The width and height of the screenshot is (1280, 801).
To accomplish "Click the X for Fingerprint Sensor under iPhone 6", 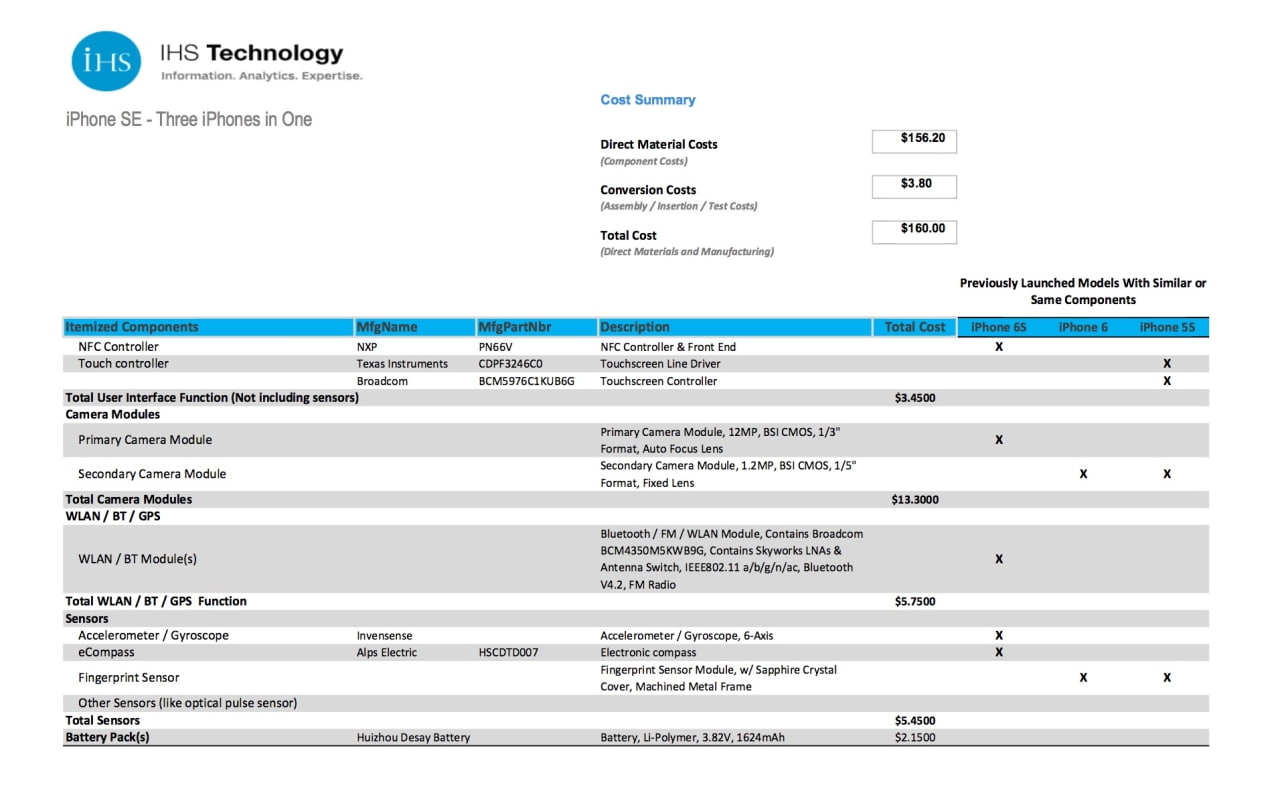I will coord(1083,677).
